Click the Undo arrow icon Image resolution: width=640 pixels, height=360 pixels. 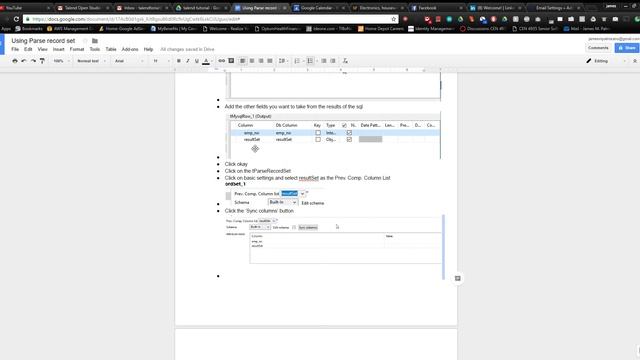point(24,61)
